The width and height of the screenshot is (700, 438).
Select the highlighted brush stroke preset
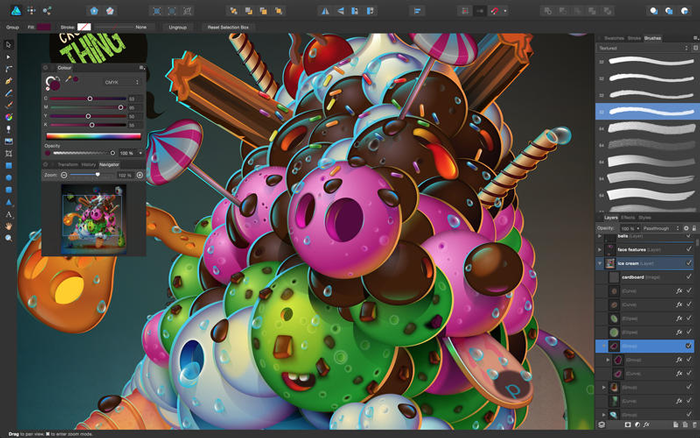pyautogui.click(x=647, y=111)
